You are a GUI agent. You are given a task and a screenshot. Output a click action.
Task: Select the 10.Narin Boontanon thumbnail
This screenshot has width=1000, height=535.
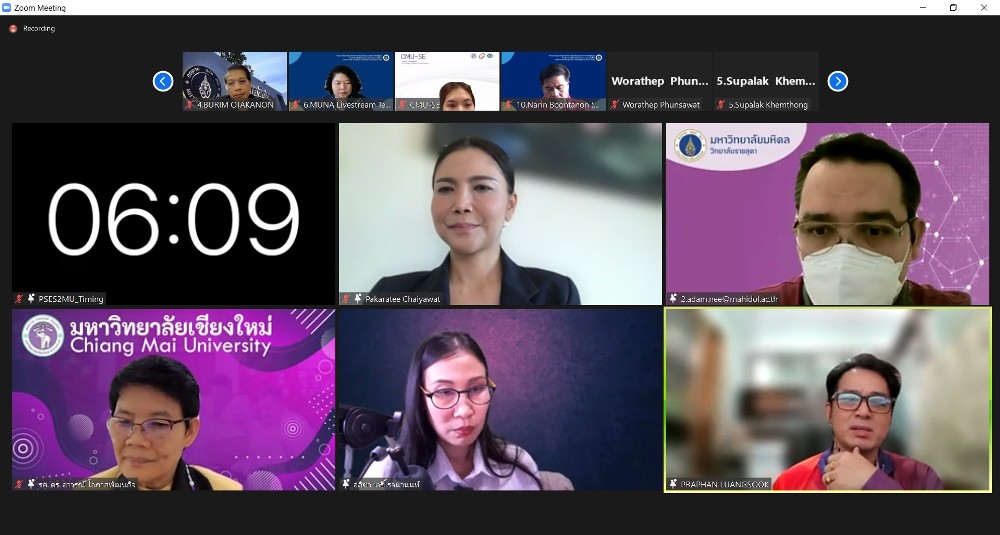point(553,78)
